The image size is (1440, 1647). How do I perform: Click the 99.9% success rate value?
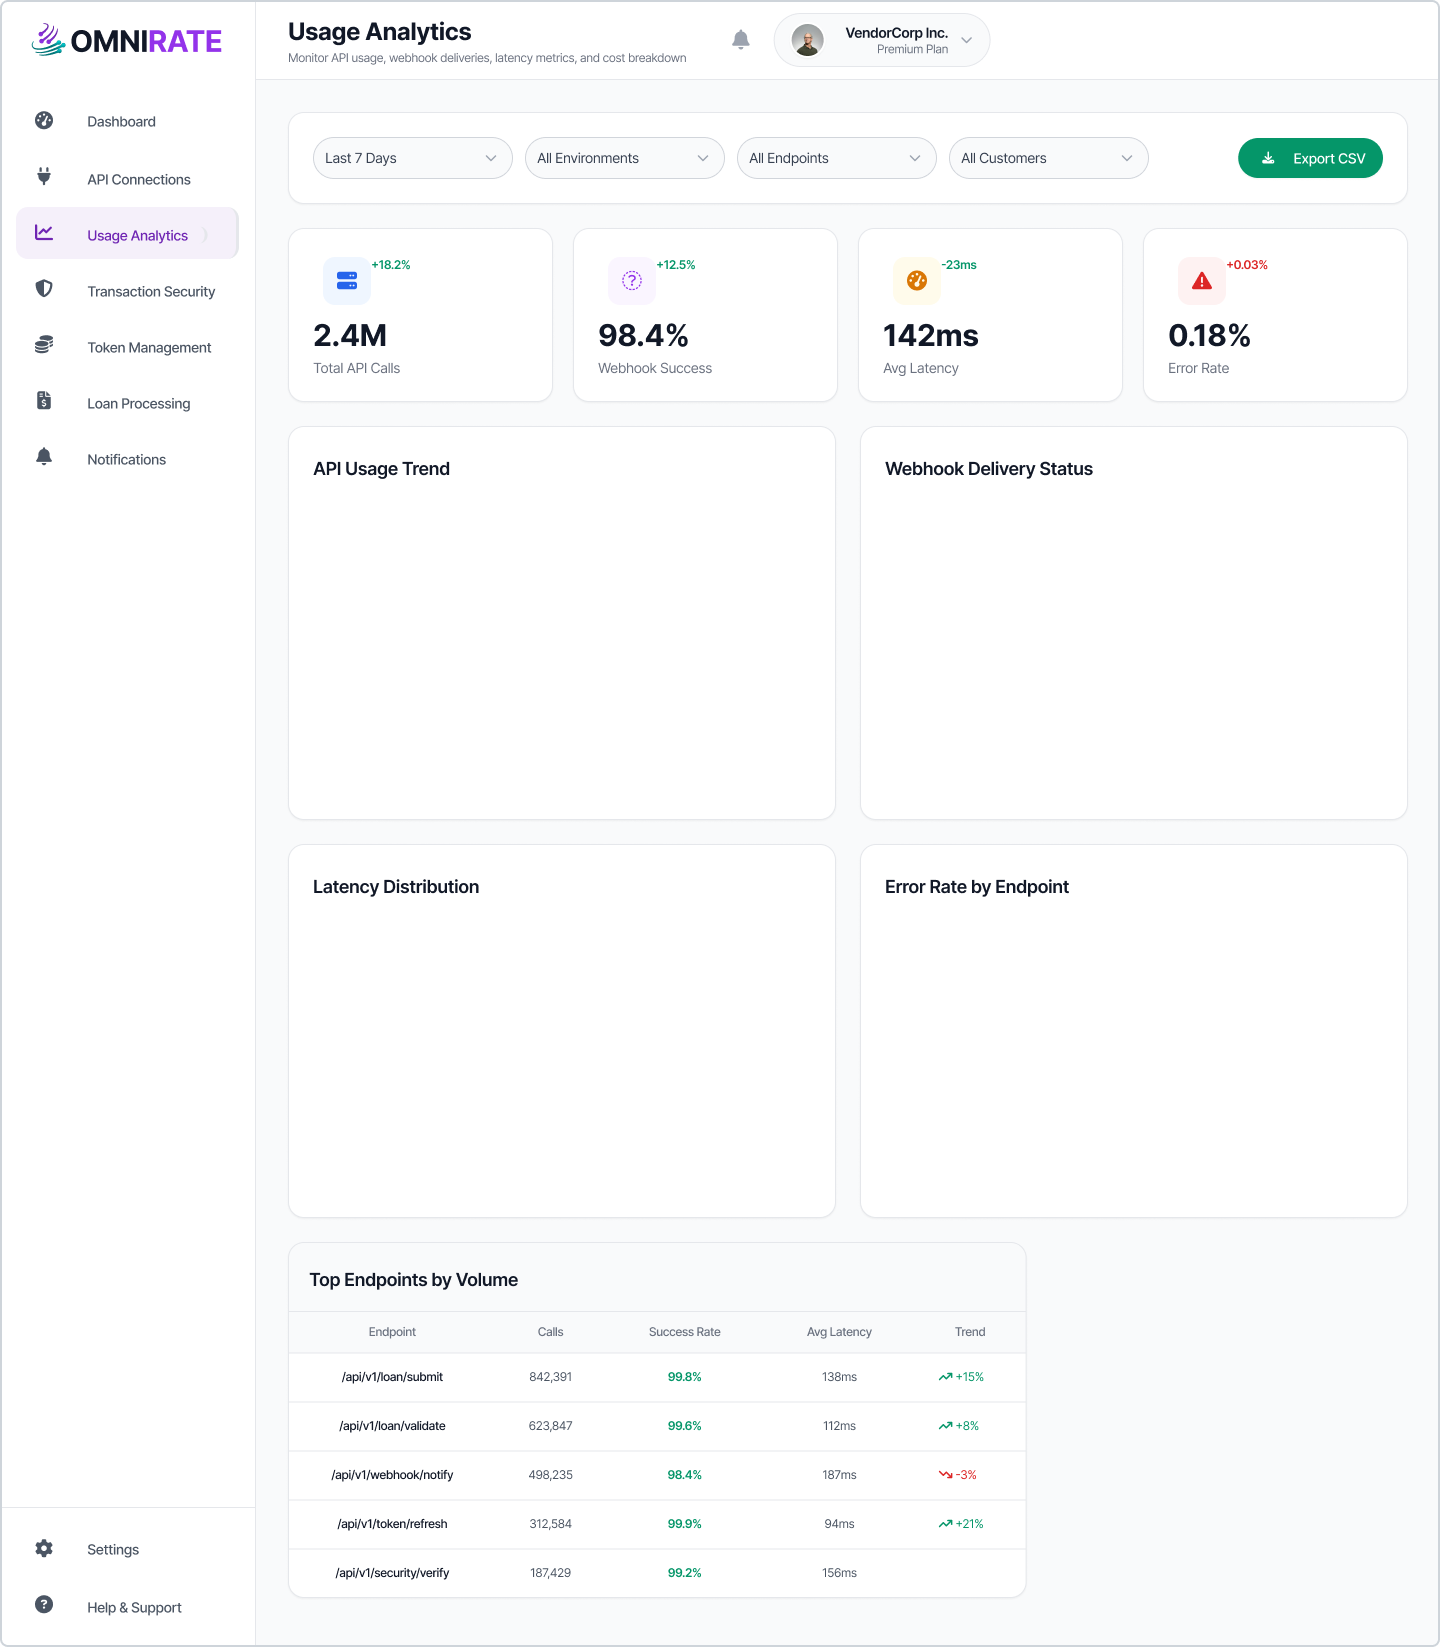[685, 1524]
